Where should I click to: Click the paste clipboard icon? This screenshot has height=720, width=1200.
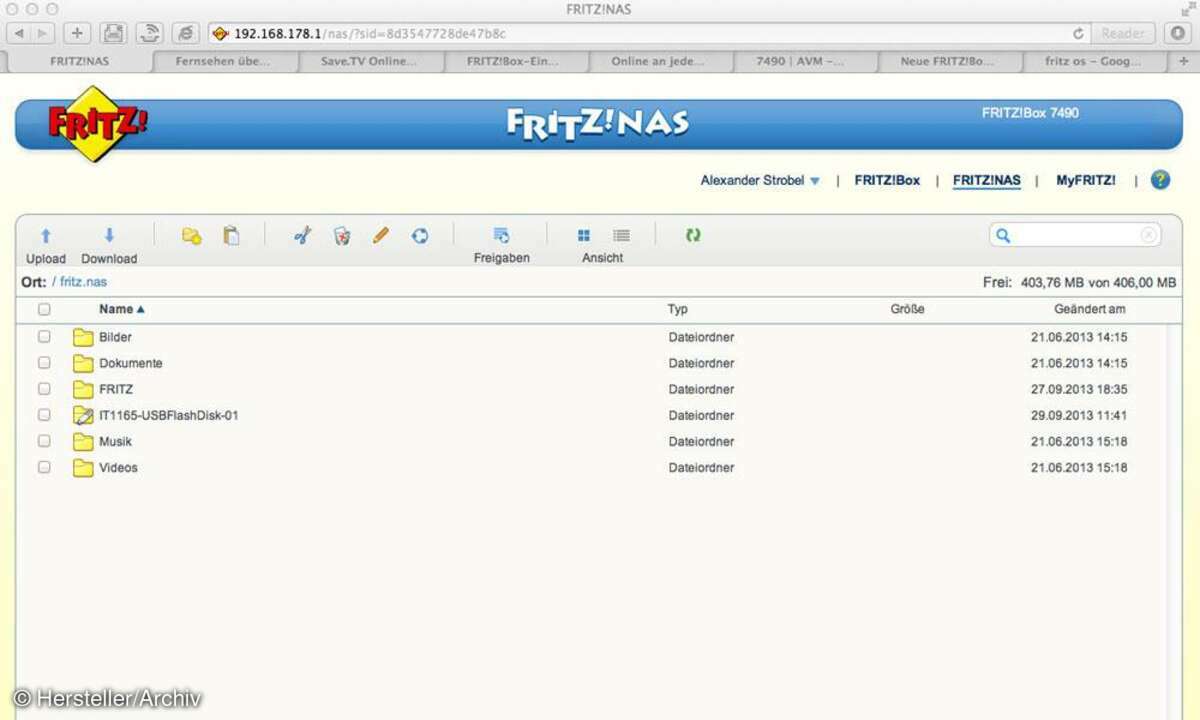point(231,236)
